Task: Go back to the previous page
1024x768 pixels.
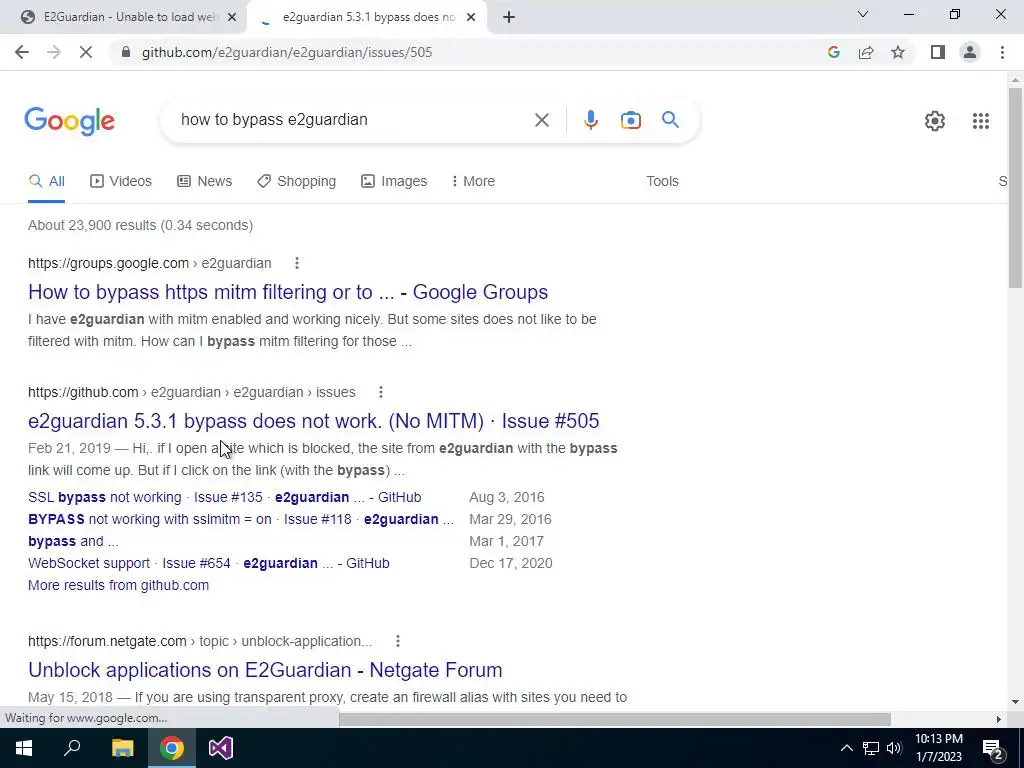Action: [x=22, y=52]
